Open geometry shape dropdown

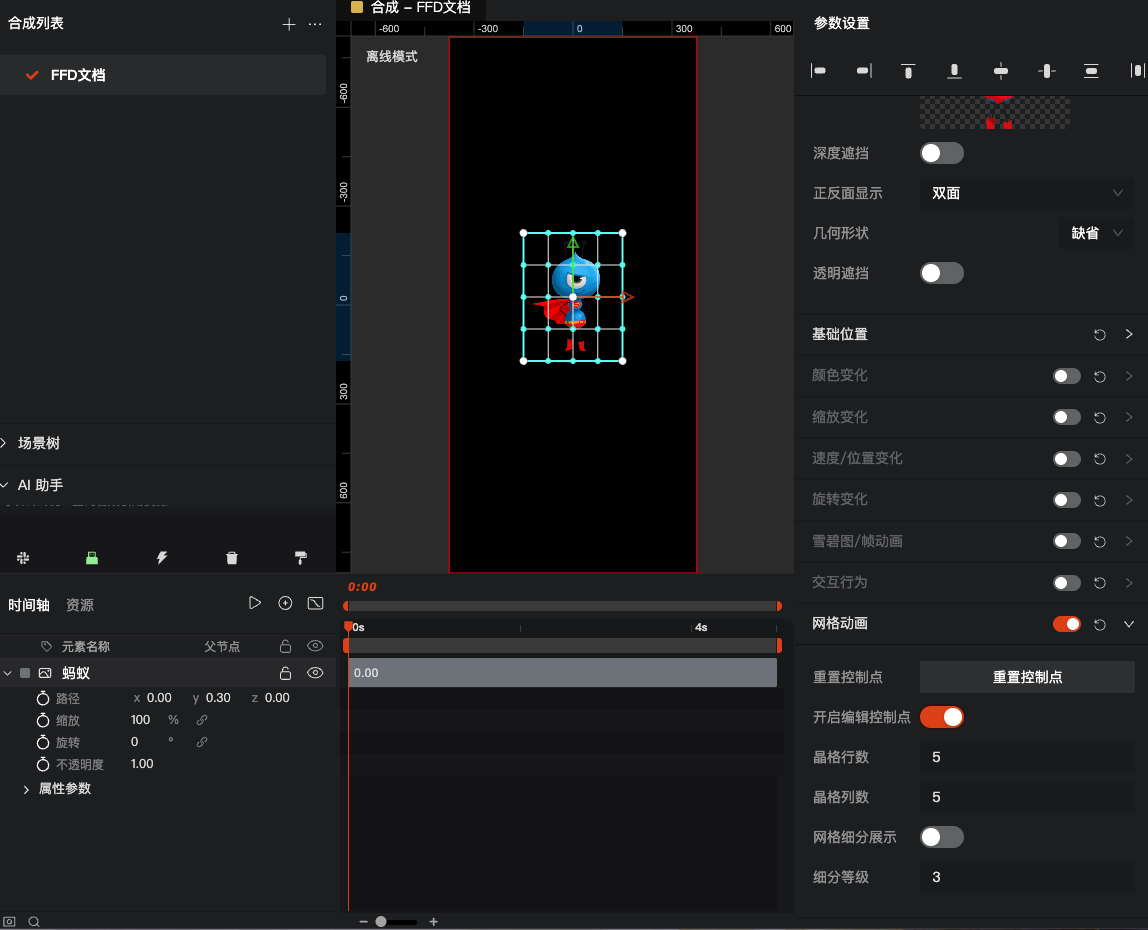tap(1097, 234)
